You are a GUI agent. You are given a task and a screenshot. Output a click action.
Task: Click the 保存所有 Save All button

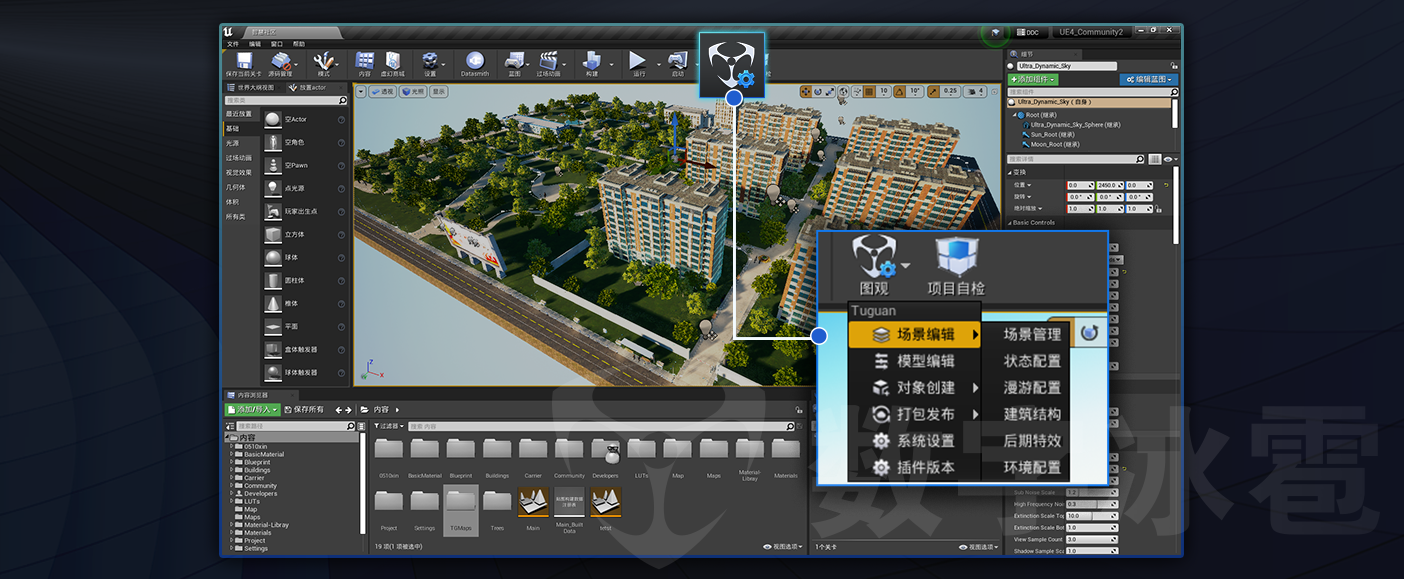click(x=304, y=410)
